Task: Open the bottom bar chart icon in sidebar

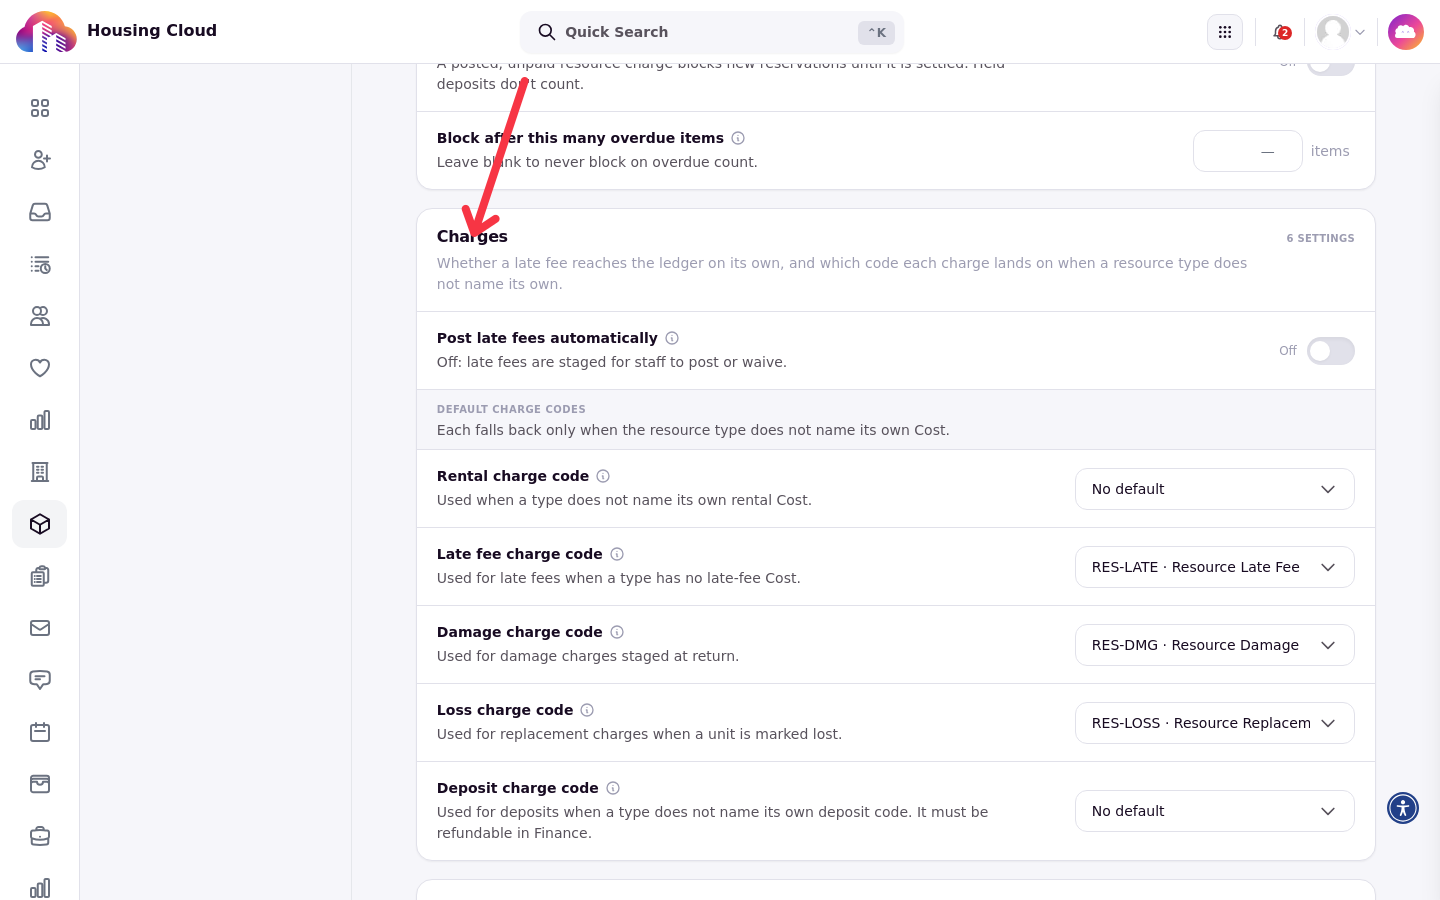Action: [x=40, y=888]
